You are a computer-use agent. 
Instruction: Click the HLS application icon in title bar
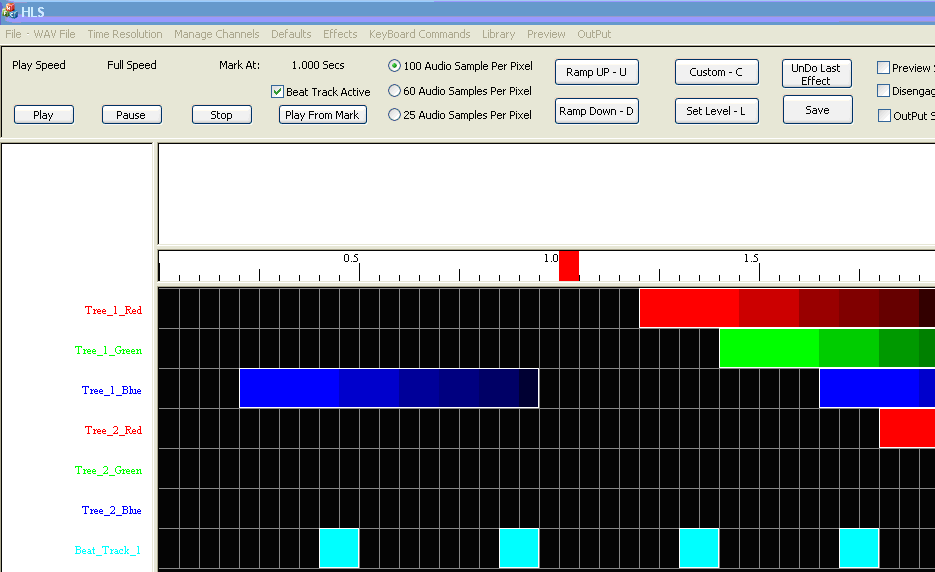pos(10,11)
